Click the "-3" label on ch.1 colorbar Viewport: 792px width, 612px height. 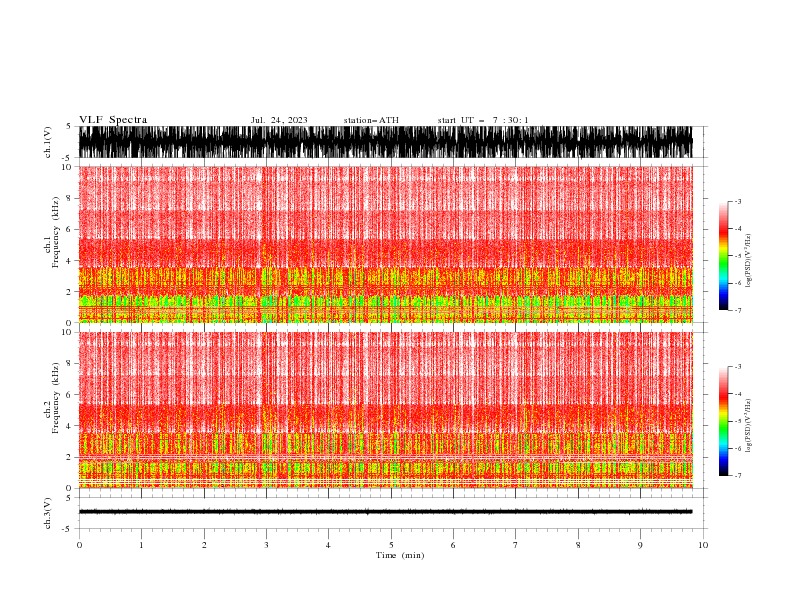(738, 201)
